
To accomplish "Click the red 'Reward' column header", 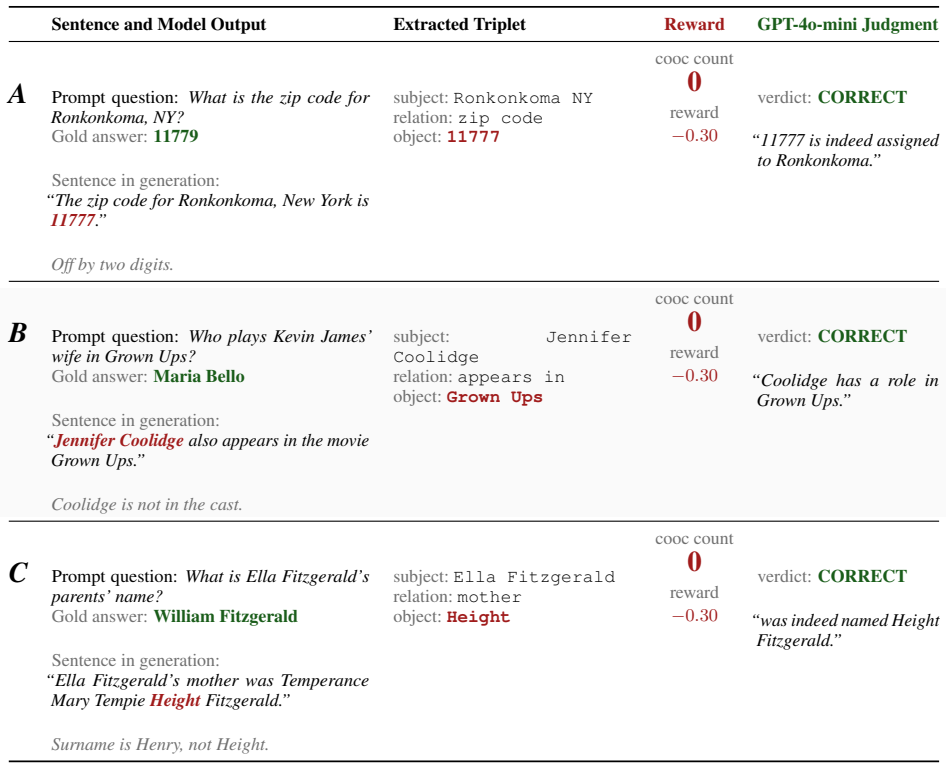I will click(x=694, y=25).
